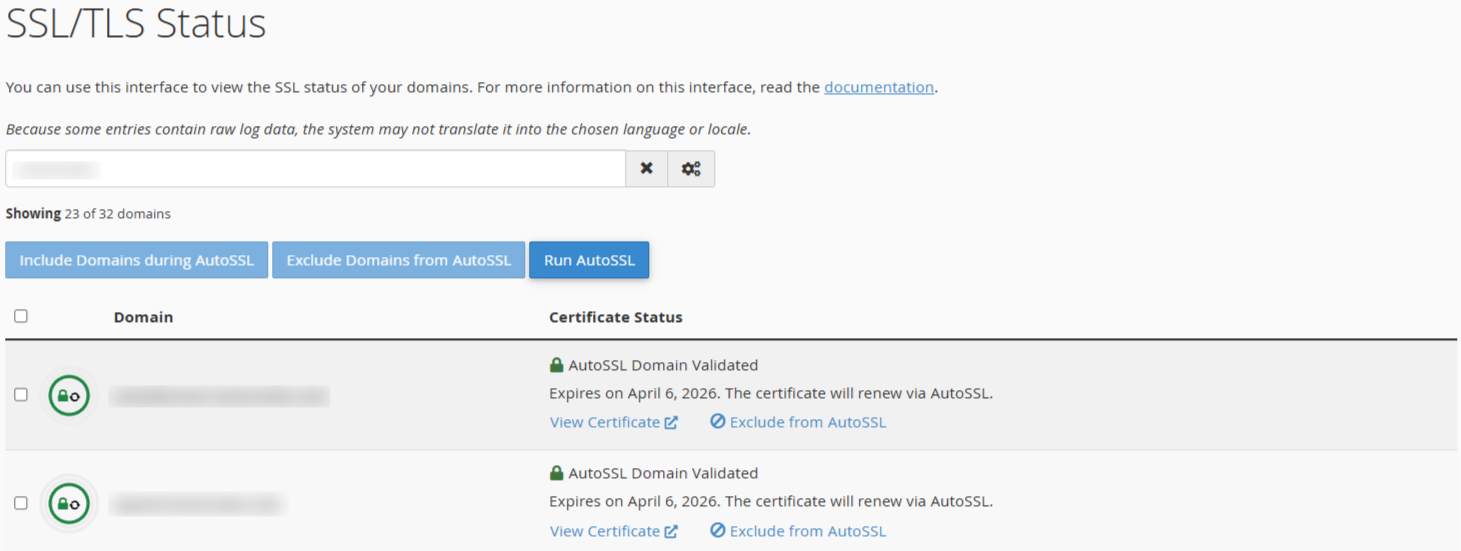
Task: Toggle the select-all domains checkbox in header
Action: (21, 316)
